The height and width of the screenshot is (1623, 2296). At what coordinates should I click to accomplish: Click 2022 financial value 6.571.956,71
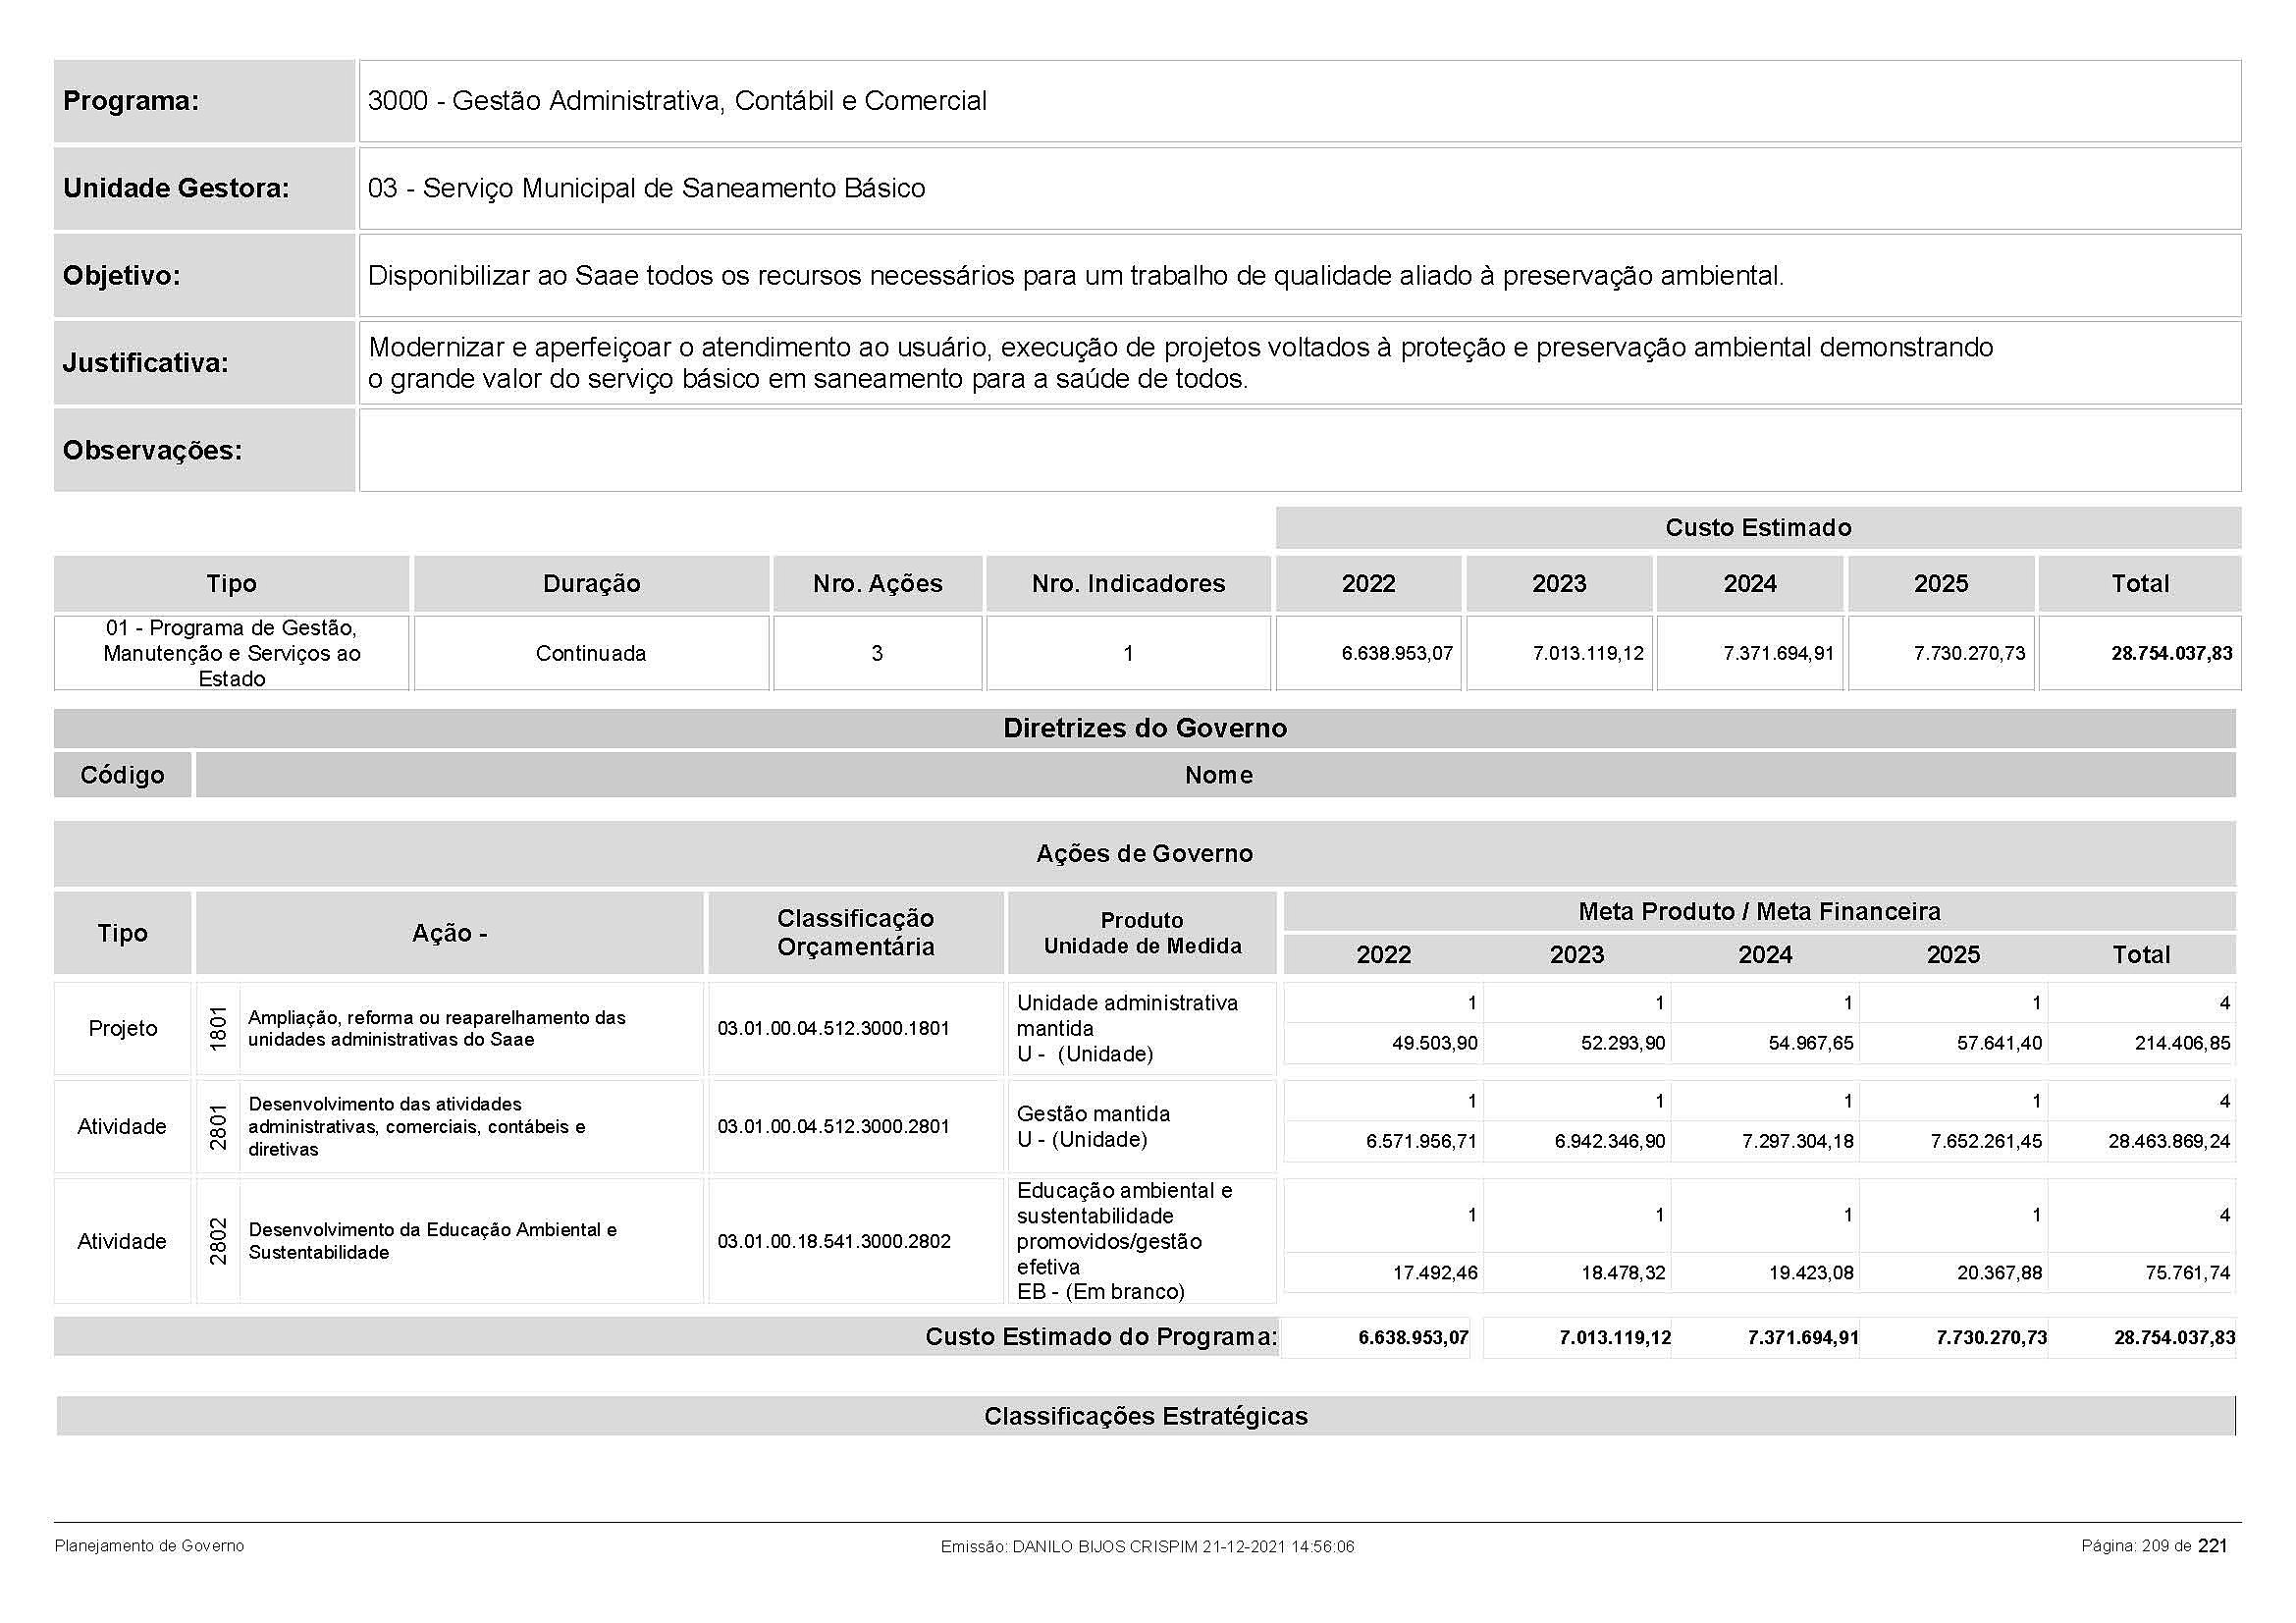tap(1420, 1142)
